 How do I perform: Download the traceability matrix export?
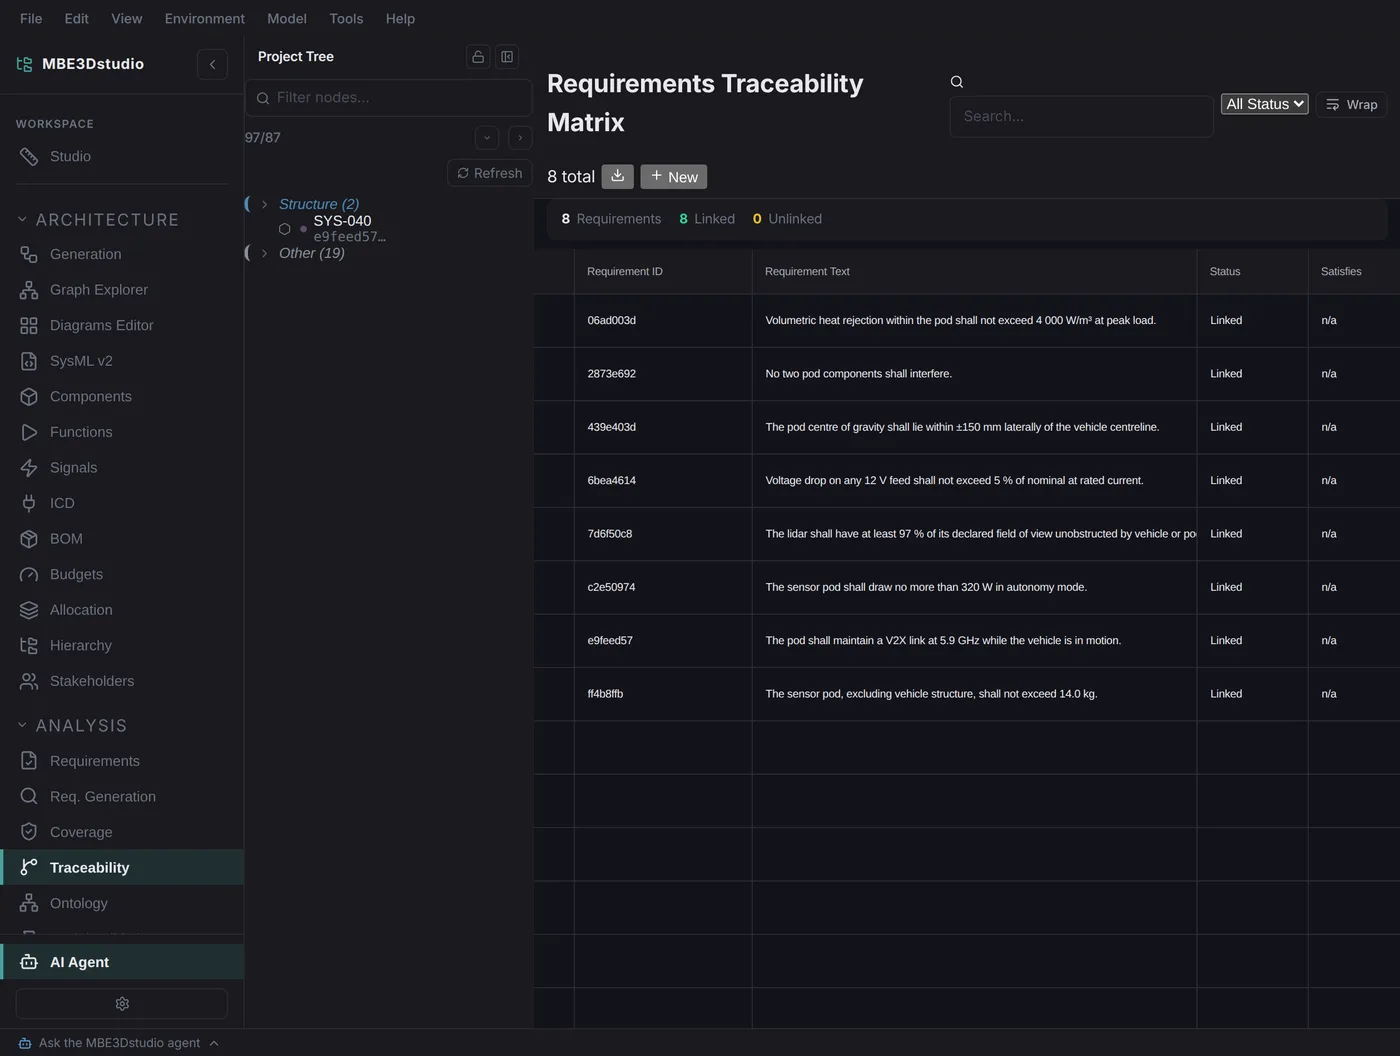[617, 176]
